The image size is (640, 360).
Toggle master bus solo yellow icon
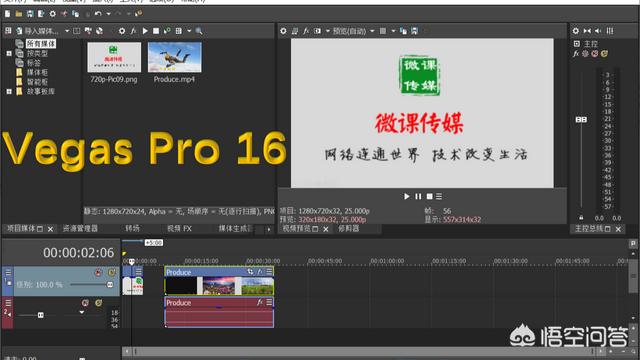[604, 53]
